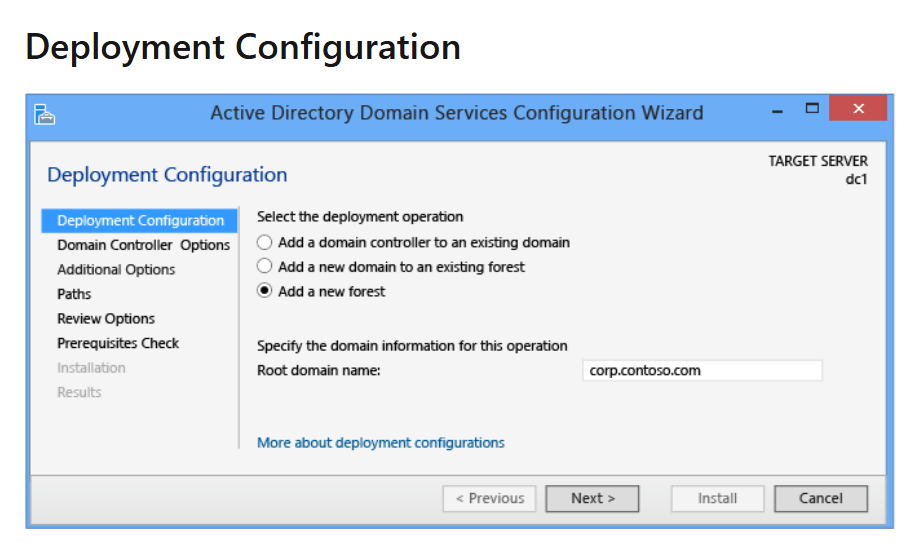Click the Cancel button
The height and width of the screenshot is (543, 915).
coord(820,499)
